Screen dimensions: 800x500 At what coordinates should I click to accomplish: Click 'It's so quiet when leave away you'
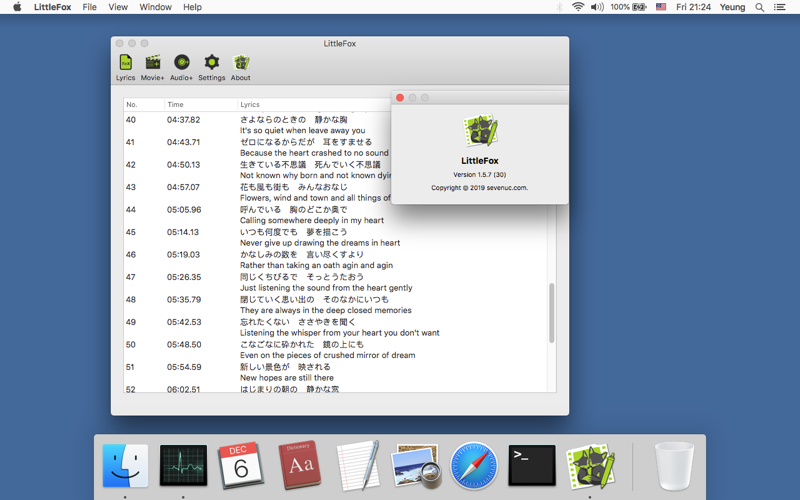click(303, 131)
